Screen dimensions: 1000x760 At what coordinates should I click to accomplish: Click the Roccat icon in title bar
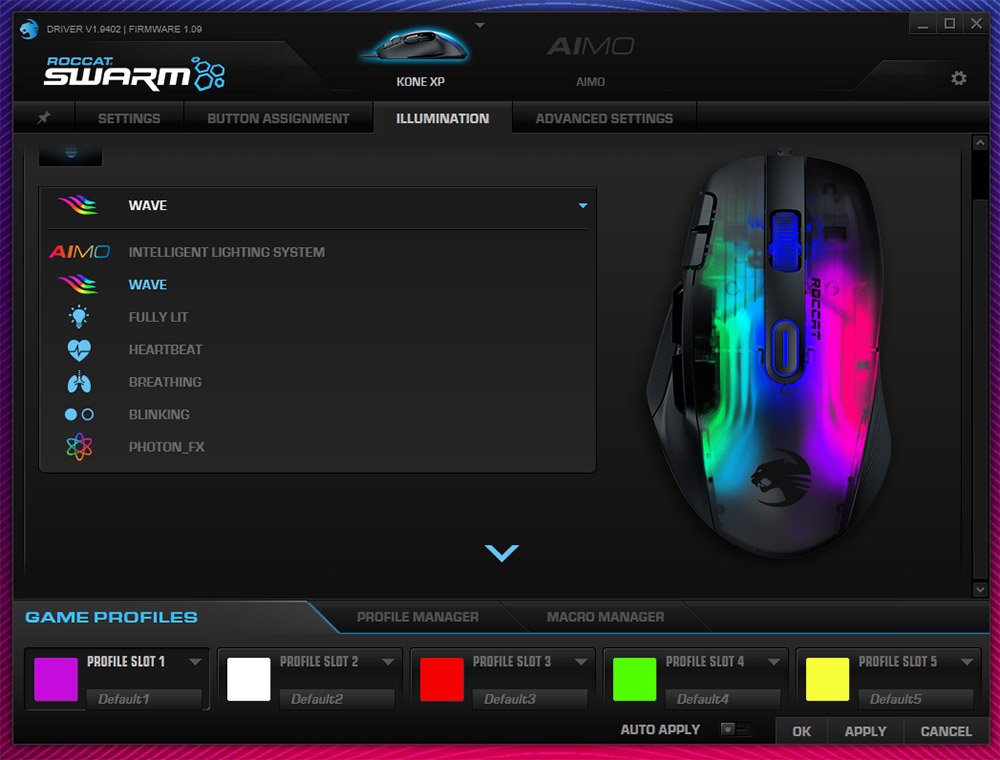point(29,29)
